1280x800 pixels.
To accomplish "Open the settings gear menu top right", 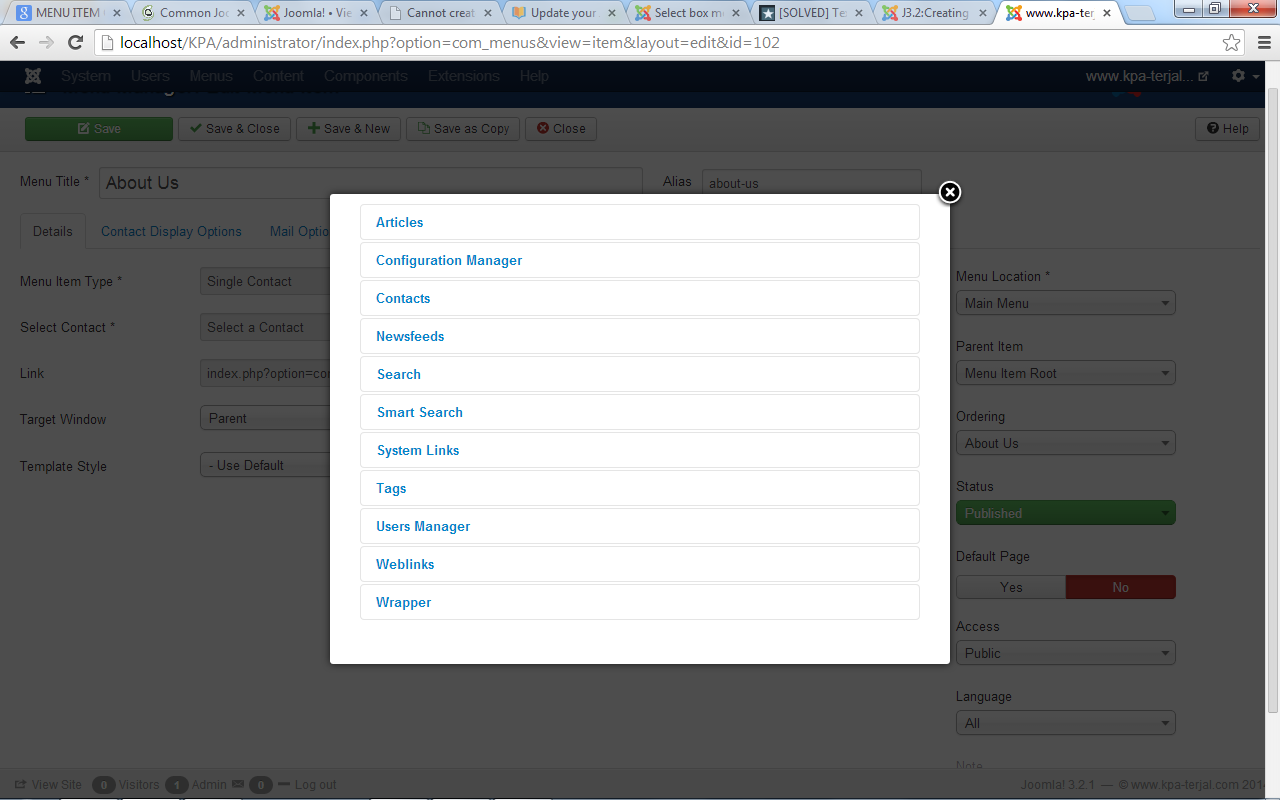I will (1238, 75).
